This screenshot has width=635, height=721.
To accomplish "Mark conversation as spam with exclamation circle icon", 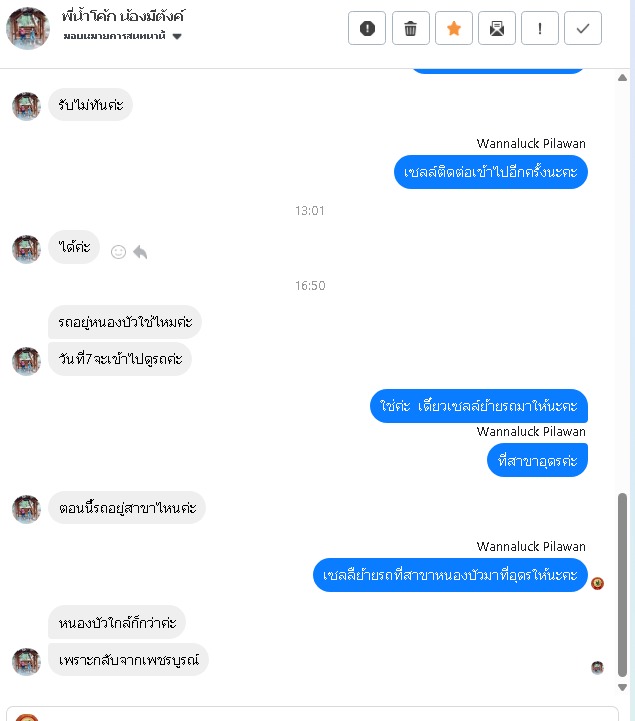I will (366, 29).
